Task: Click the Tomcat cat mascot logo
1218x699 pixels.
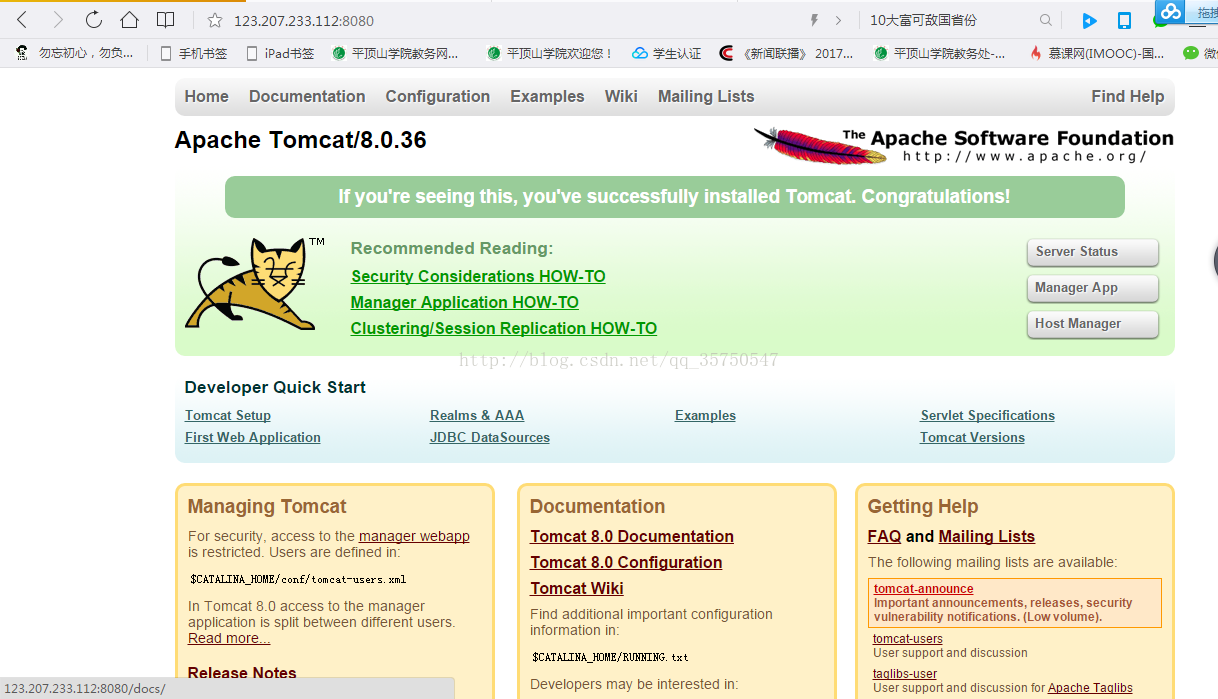Action: pyautogui.click(x=255, y=284)
